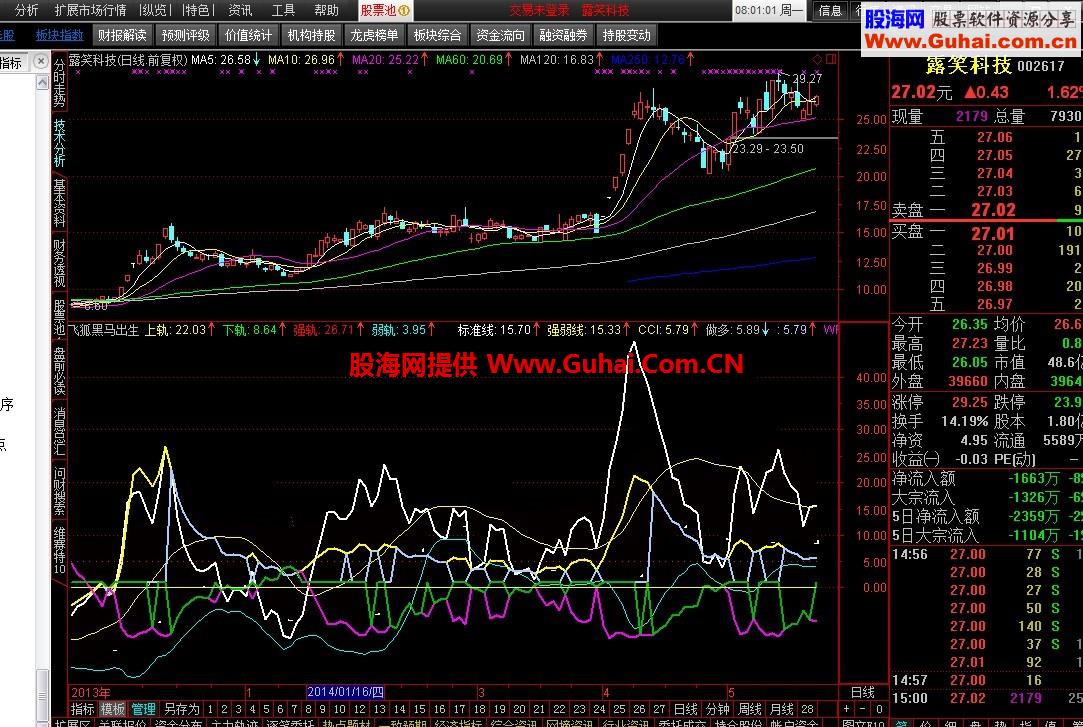The height and width of the screenshot is (727, 1083).
Task: Switch to the 股票池 tab
Action: [385, 10]
